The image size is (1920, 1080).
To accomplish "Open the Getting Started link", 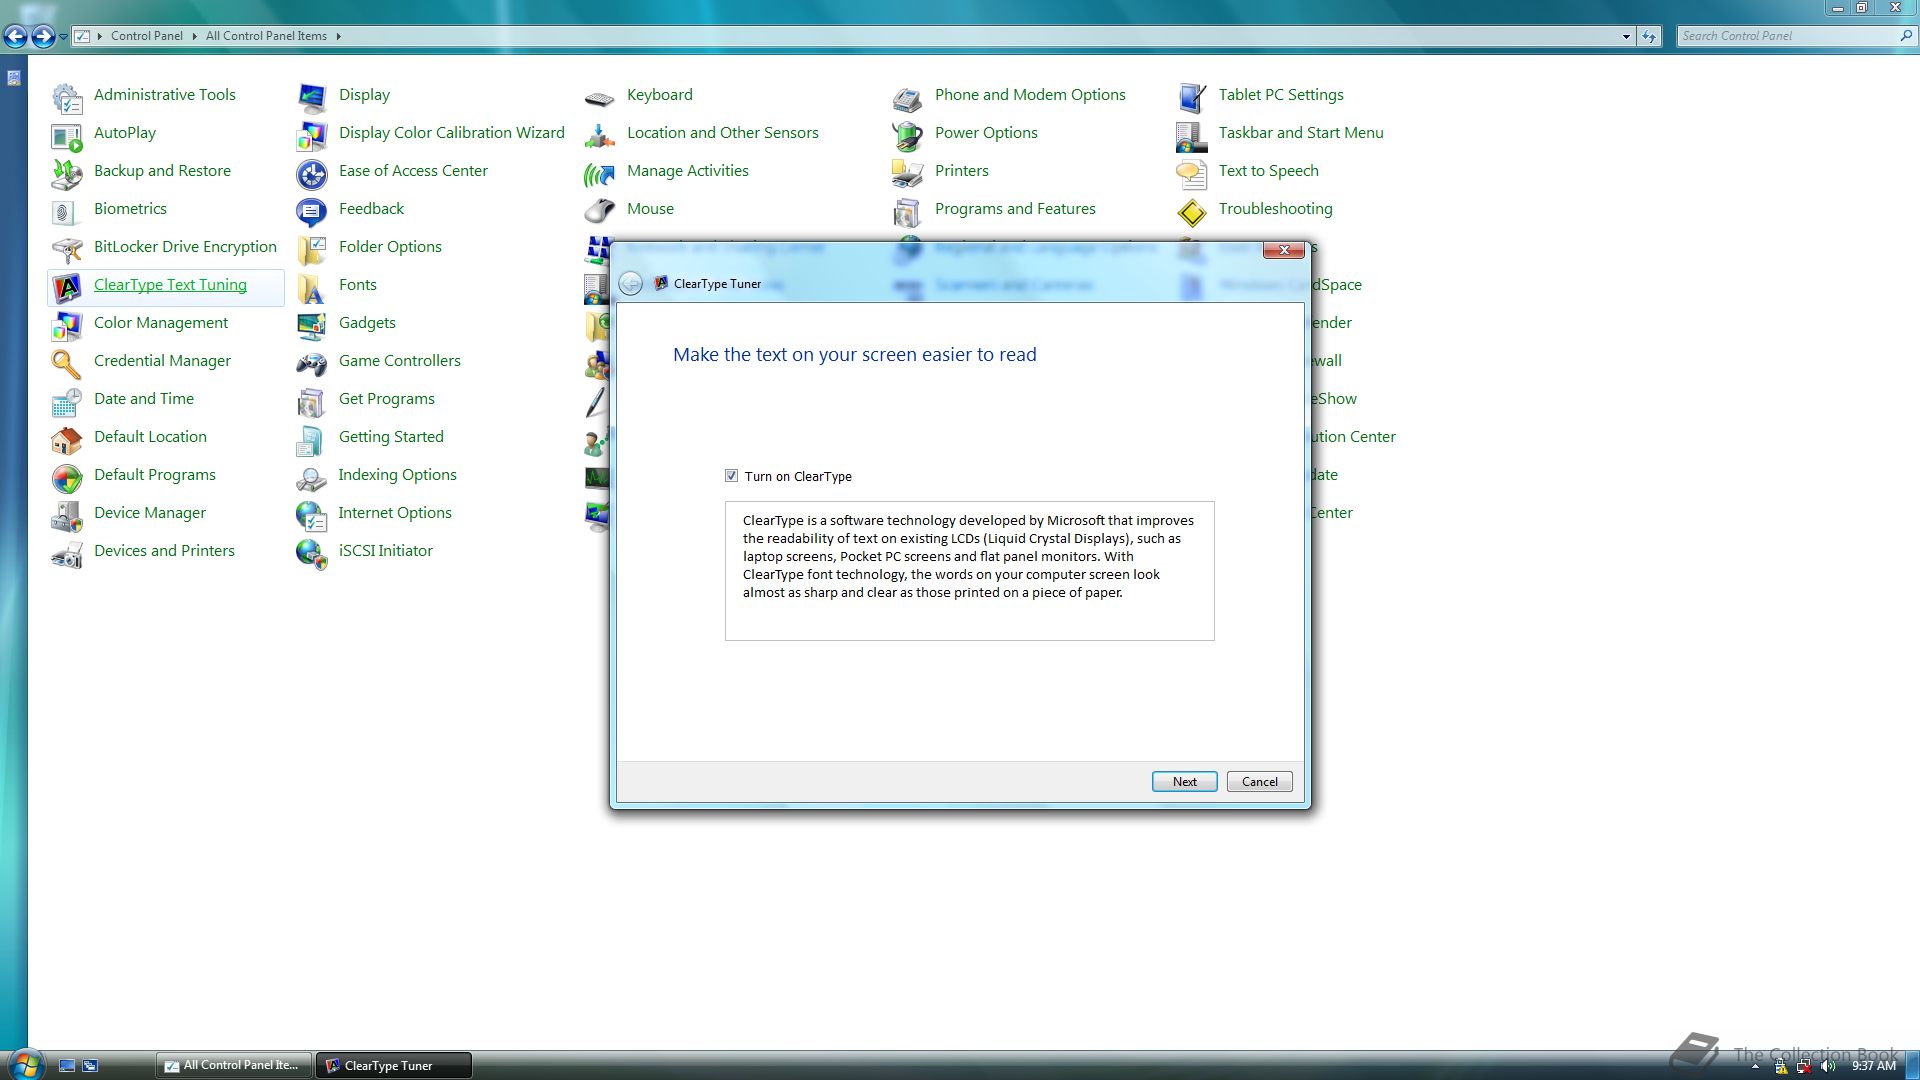I will pos(391,437).
